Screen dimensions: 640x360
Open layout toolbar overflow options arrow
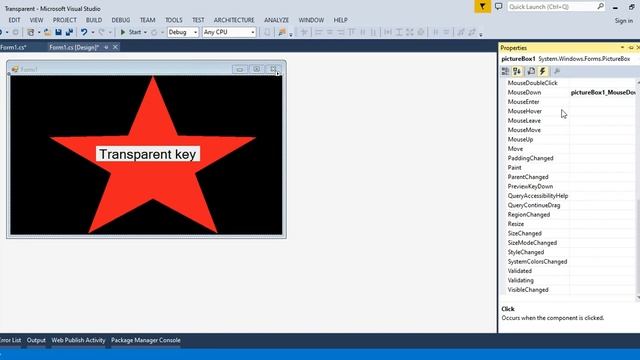pyautogui.click(x=481, y=35)
